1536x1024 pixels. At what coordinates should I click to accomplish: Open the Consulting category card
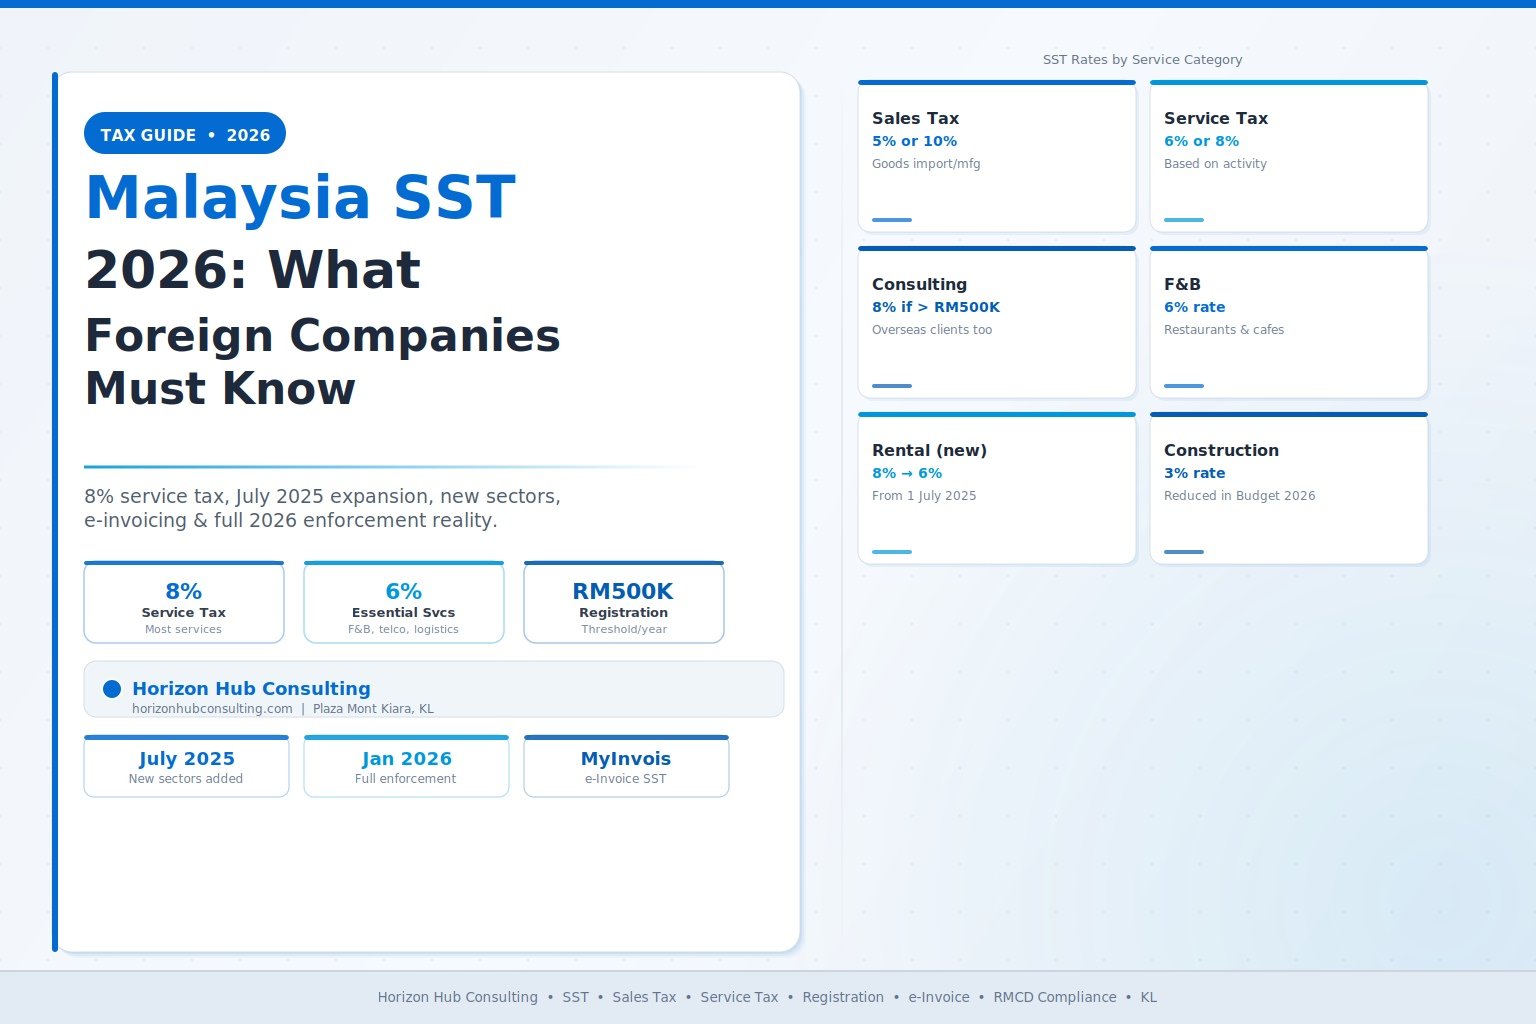(996, 322)
